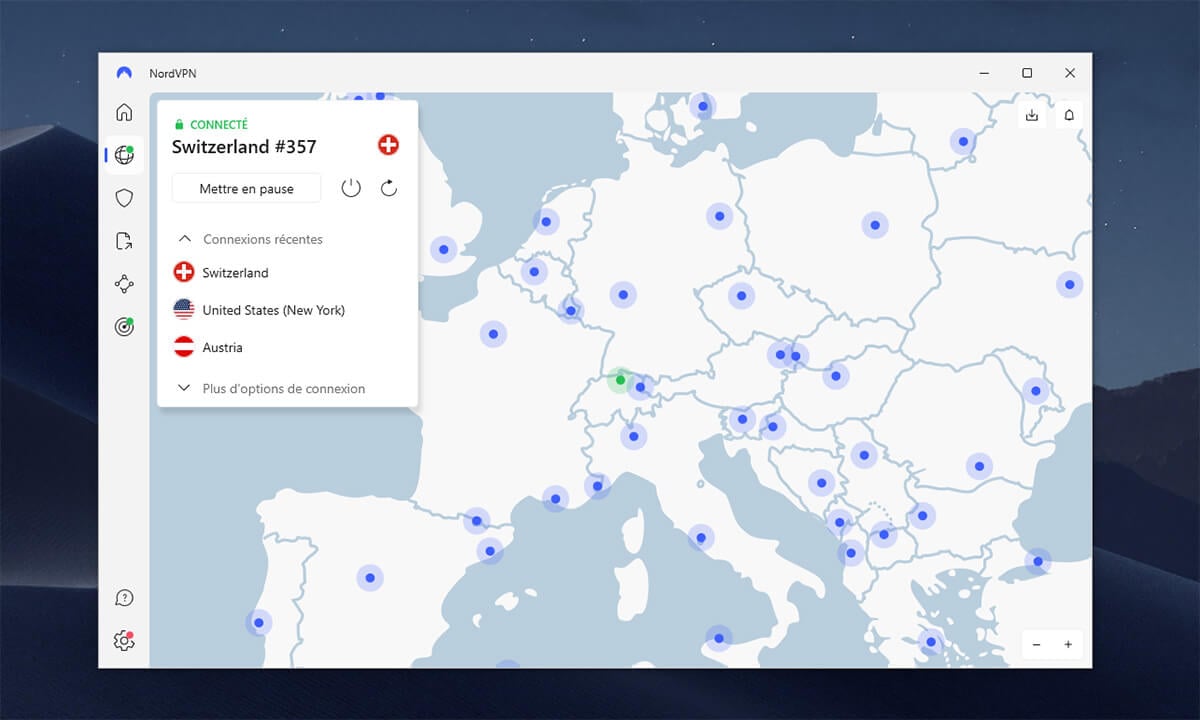Click the green connected Switzerland map marker
1200x720 pixels.
pyautogui.click(x=620, y=379)
